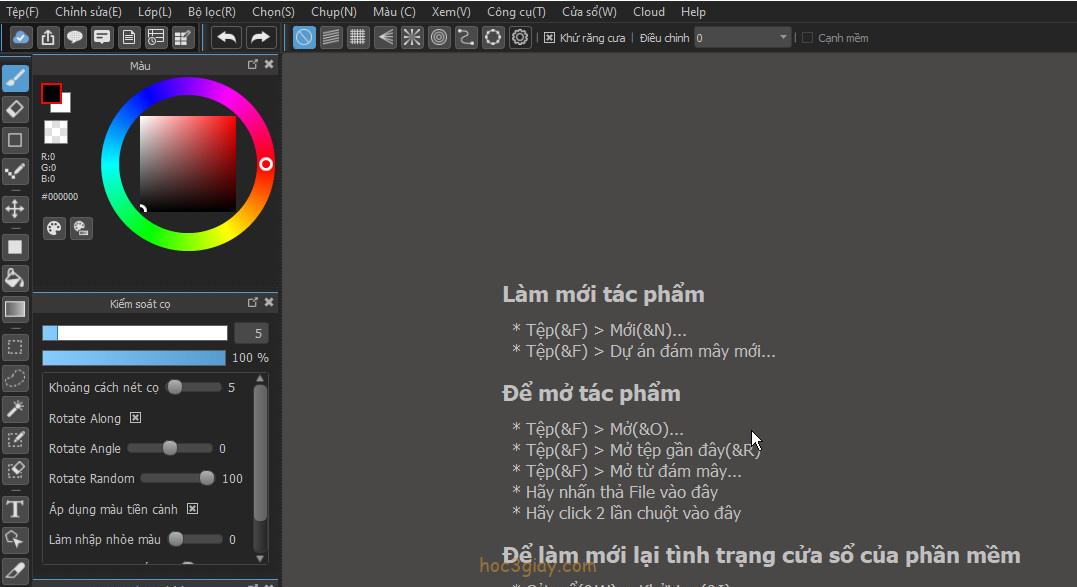This screenshot has height=587, width=1077.
Task: Select the Bucket fill tool
Action: pos(15,278)
